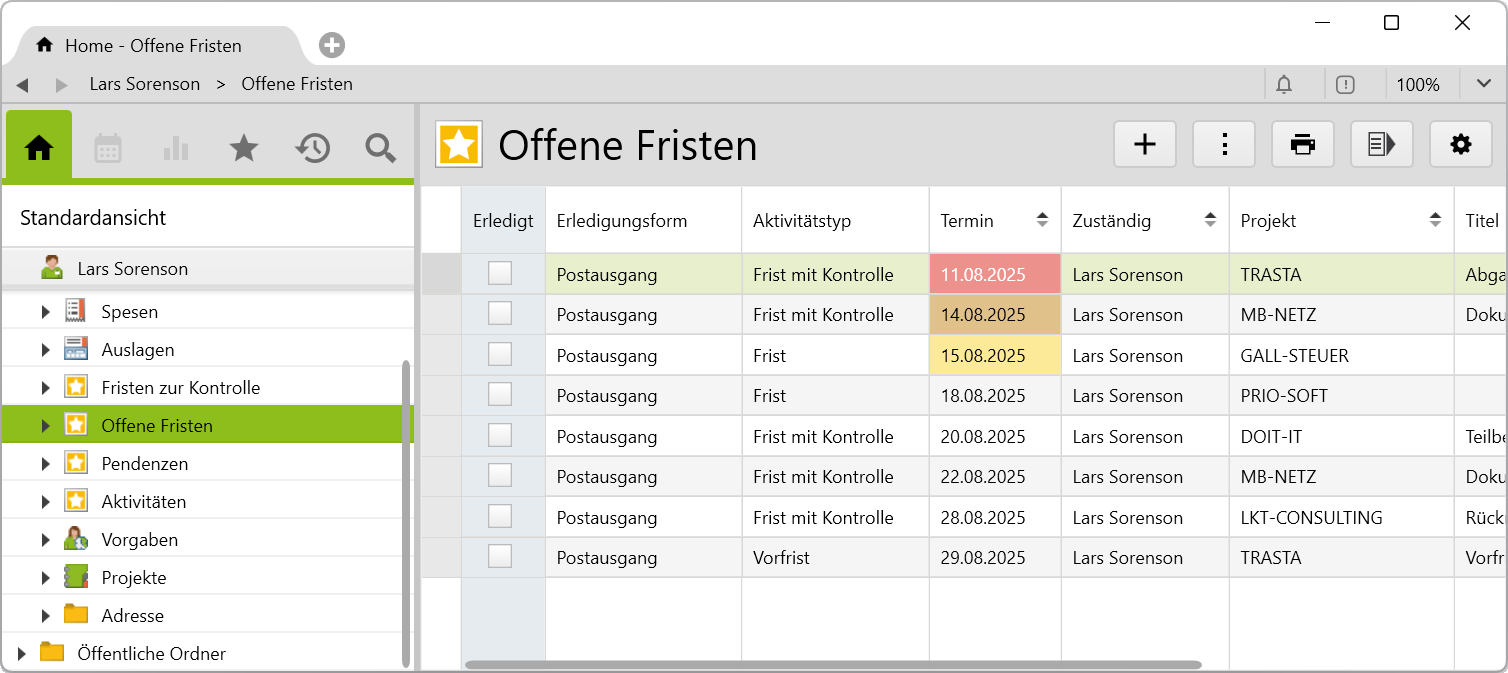Open the zoom dropdown chevron
Image resolution: width=1508 pixels, height=673 pixels.
tap(1483, 84)
